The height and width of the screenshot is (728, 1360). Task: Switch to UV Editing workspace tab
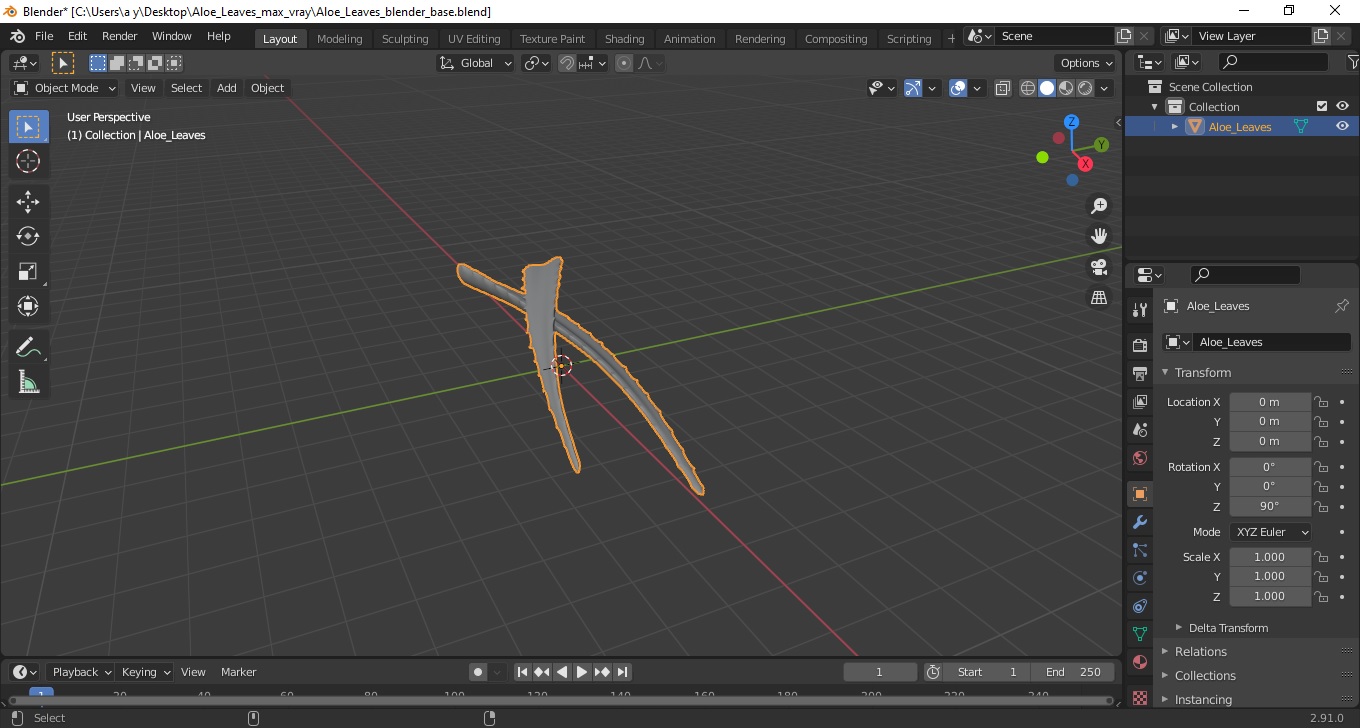(474, 38)
